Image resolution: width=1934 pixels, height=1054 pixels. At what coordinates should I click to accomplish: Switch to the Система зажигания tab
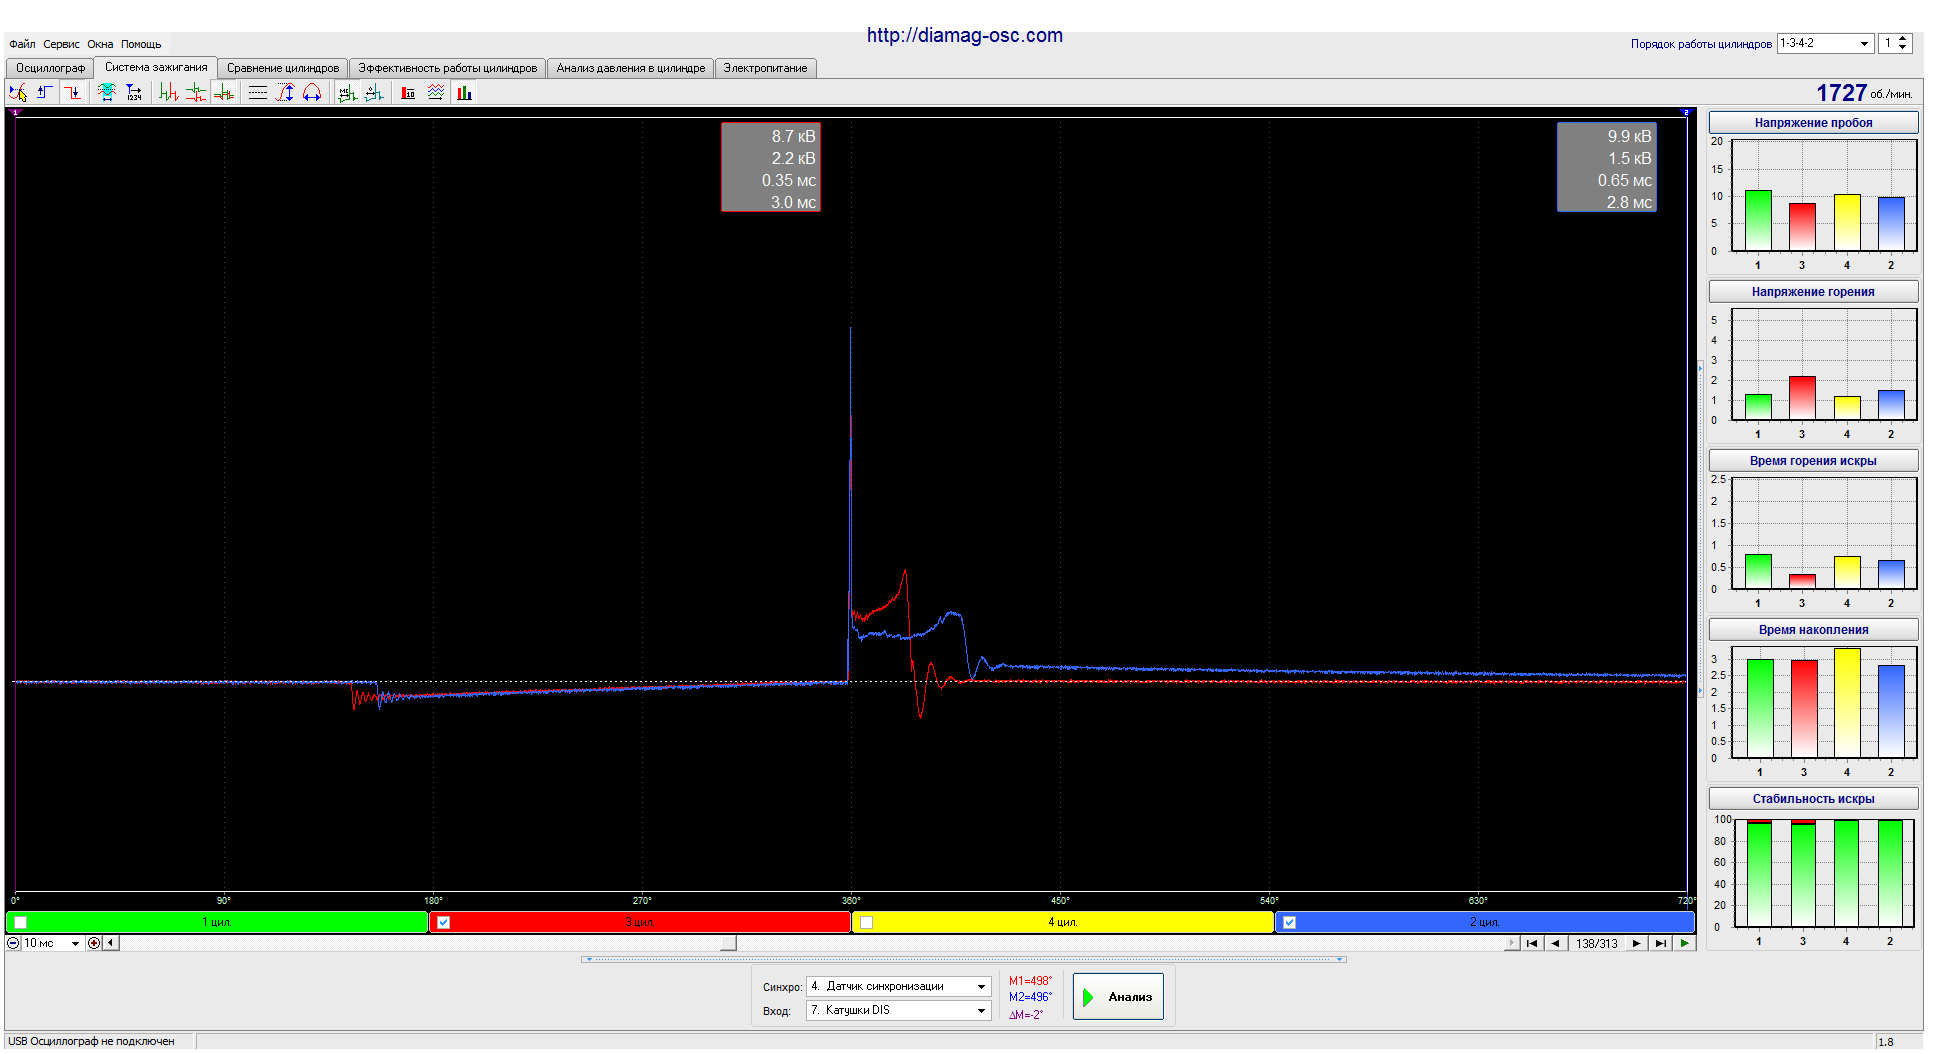[156, 67]
